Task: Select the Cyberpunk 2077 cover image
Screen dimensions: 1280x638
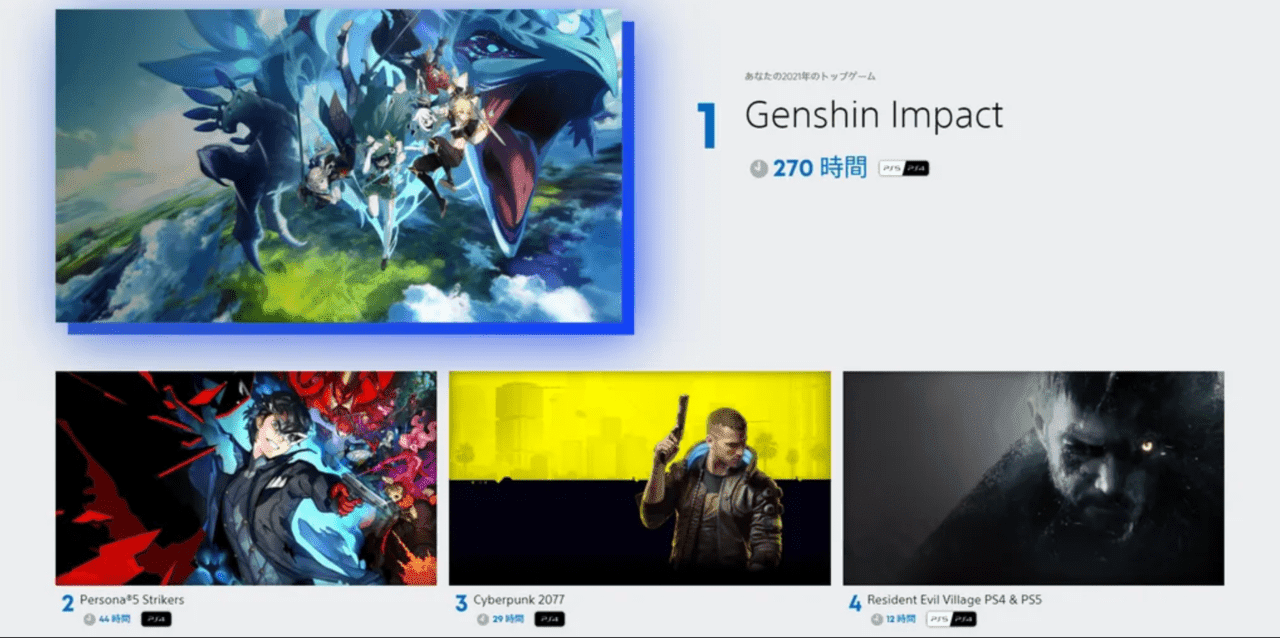Action: point(639,478)
